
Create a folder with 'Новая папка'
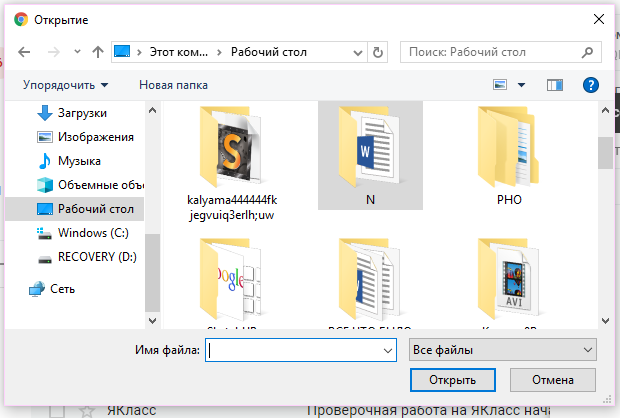[173, 85]
